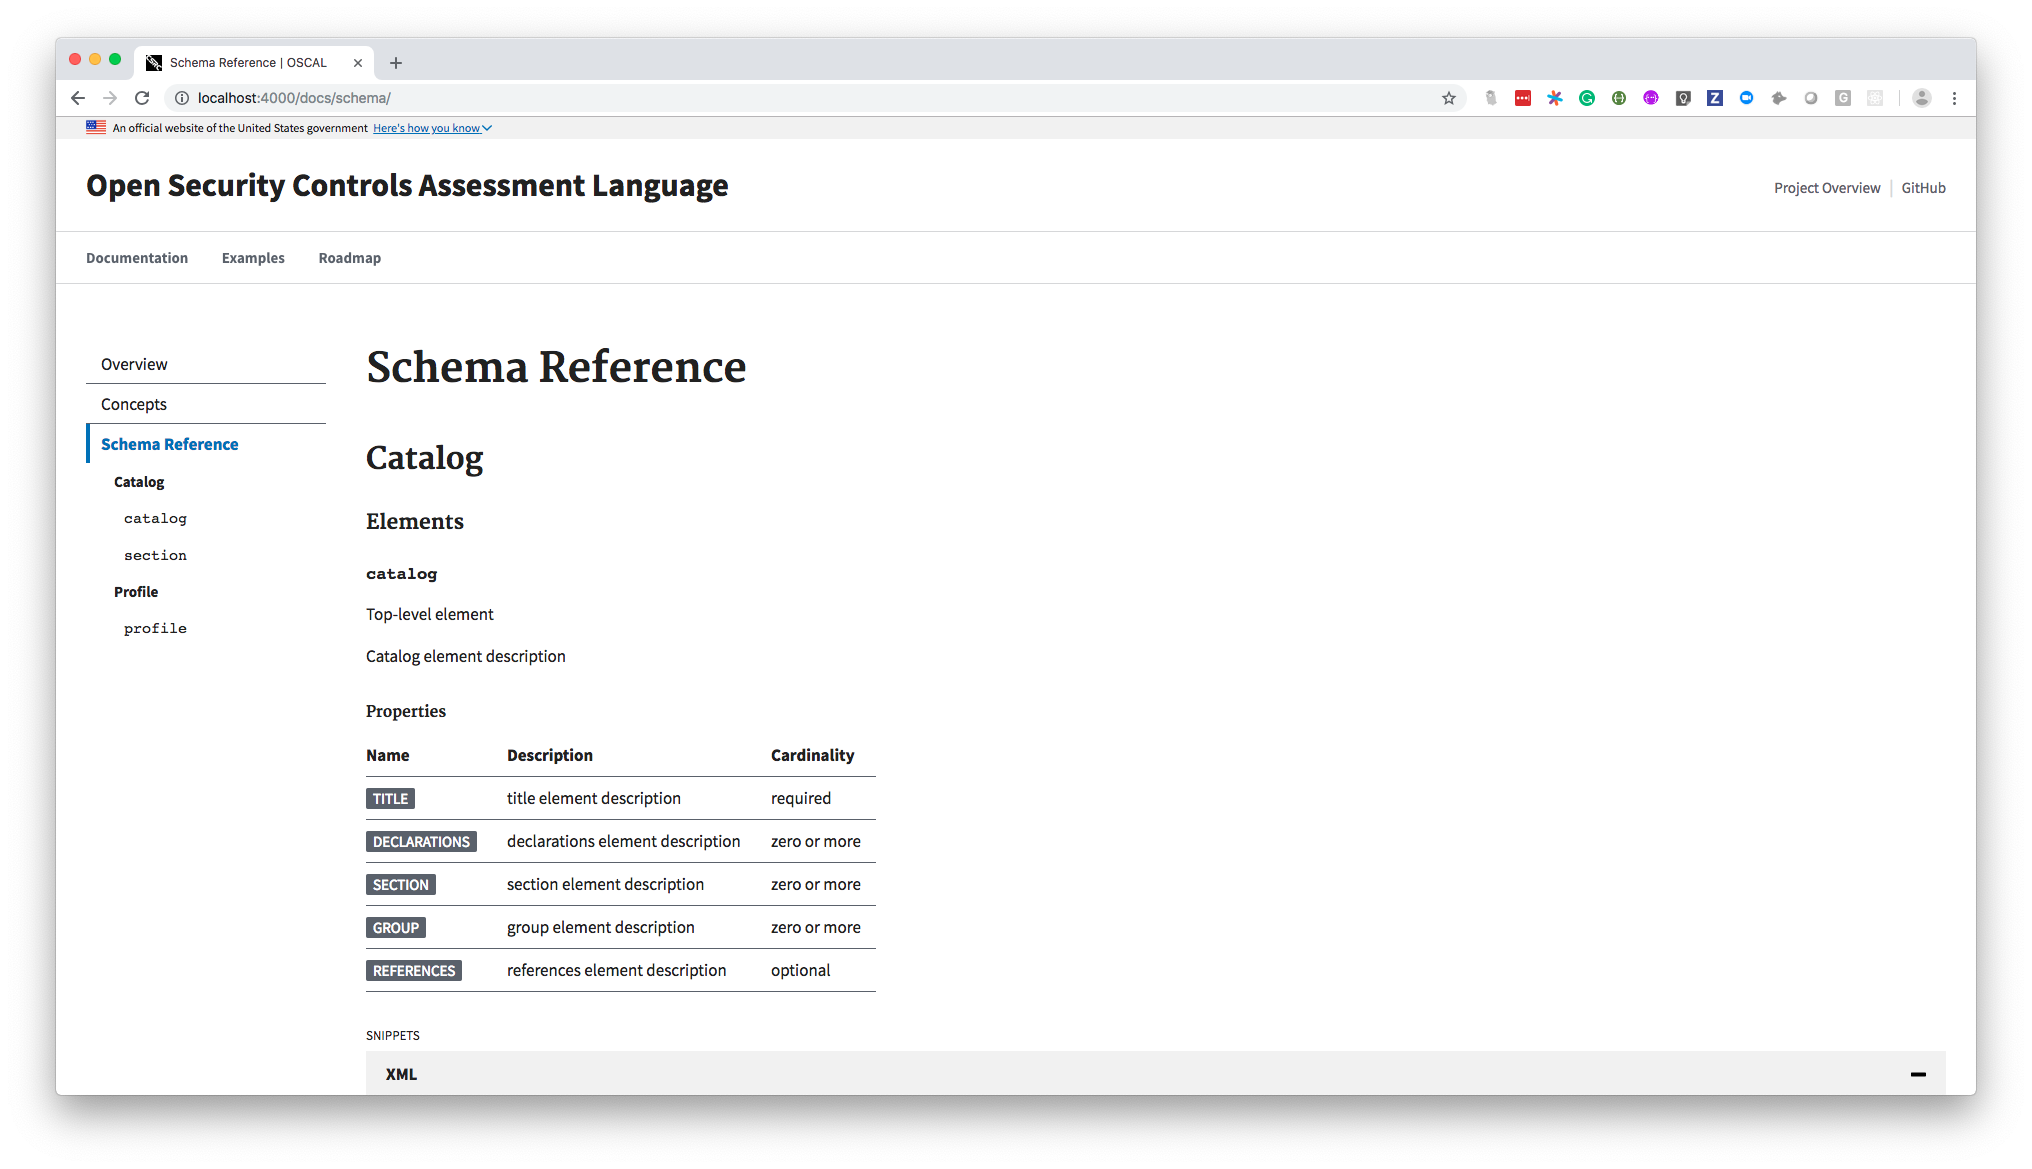Image resolution: width=2032 pixels, height=1169 pixels.
Task: Click the red LastPass extension icon
Action: click(1523, 98)
